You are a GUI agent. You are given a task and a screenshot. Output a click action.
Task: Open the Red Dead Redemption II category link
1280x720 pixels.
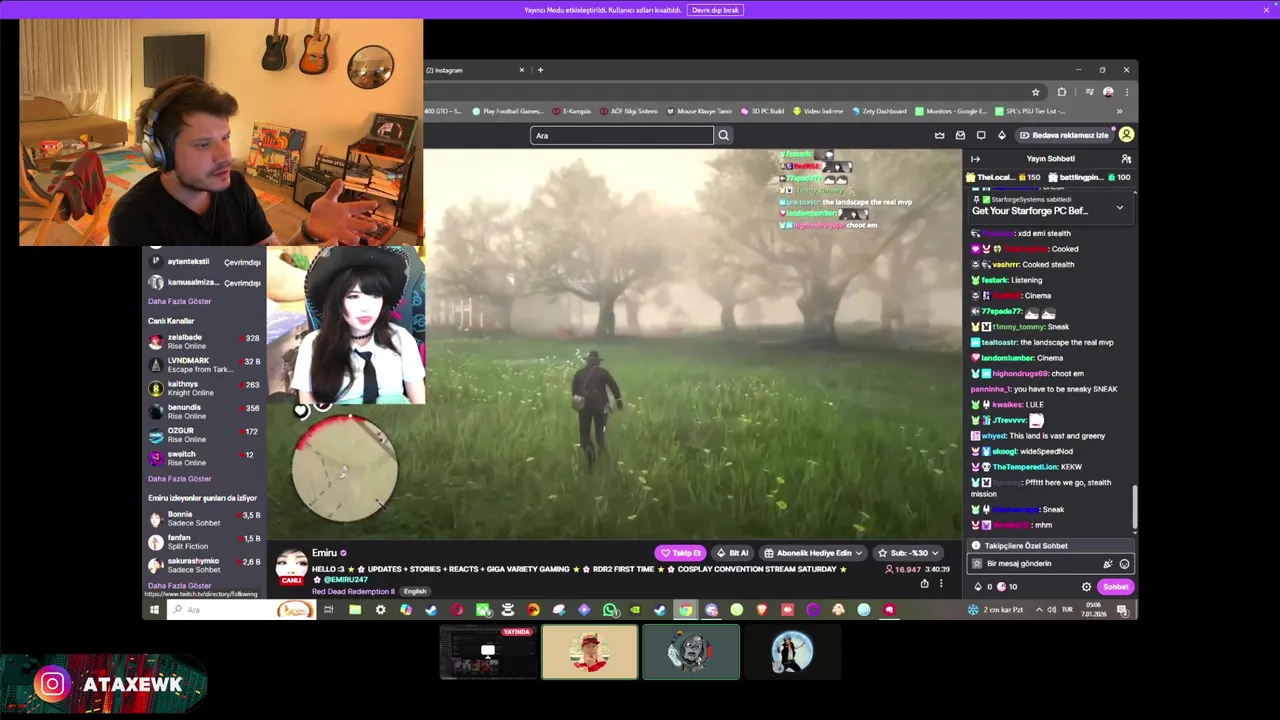353,592
